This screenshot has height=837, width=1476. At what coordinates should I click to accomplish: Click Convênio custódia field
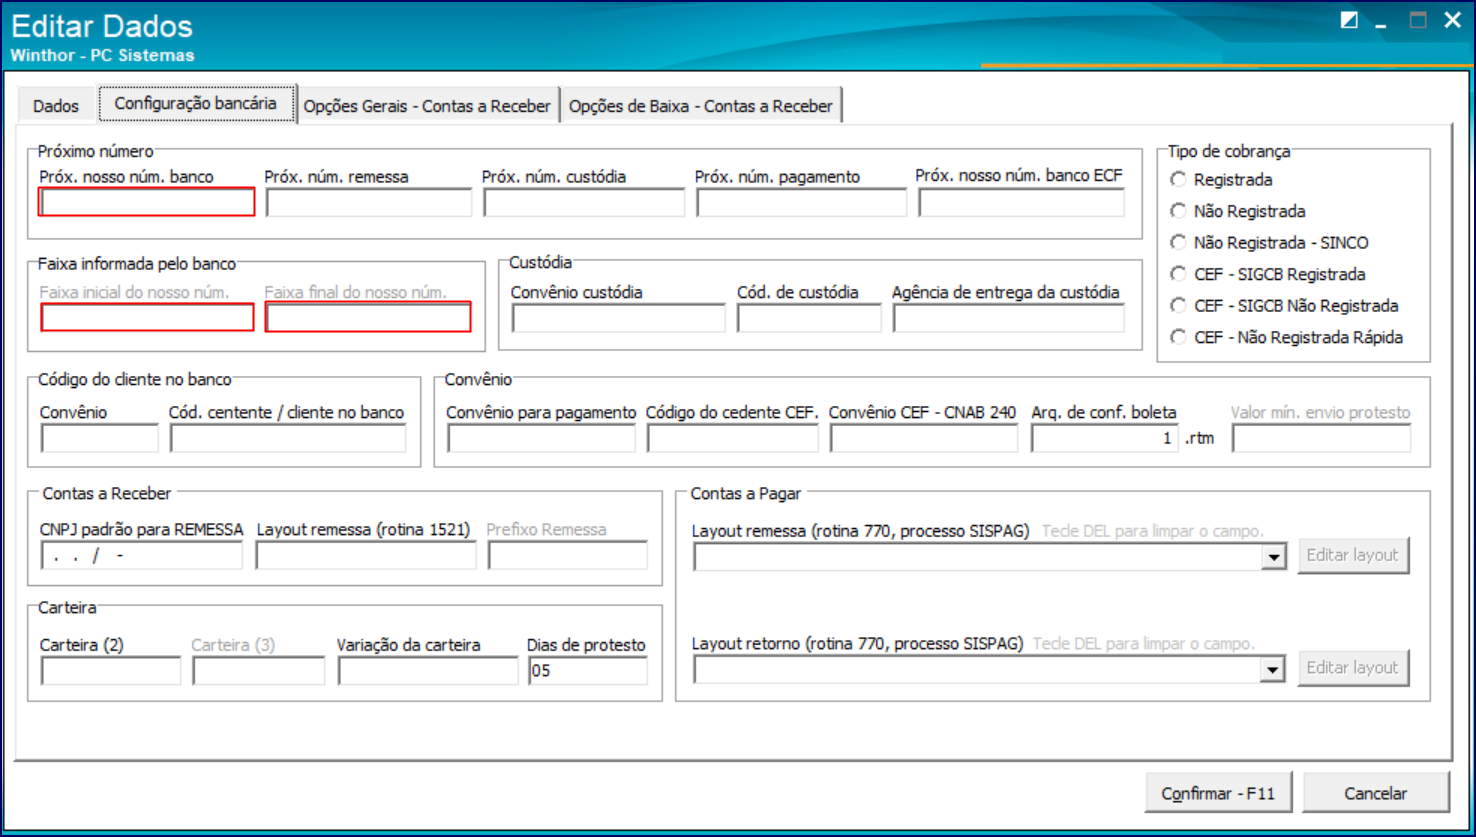(618, 318)
